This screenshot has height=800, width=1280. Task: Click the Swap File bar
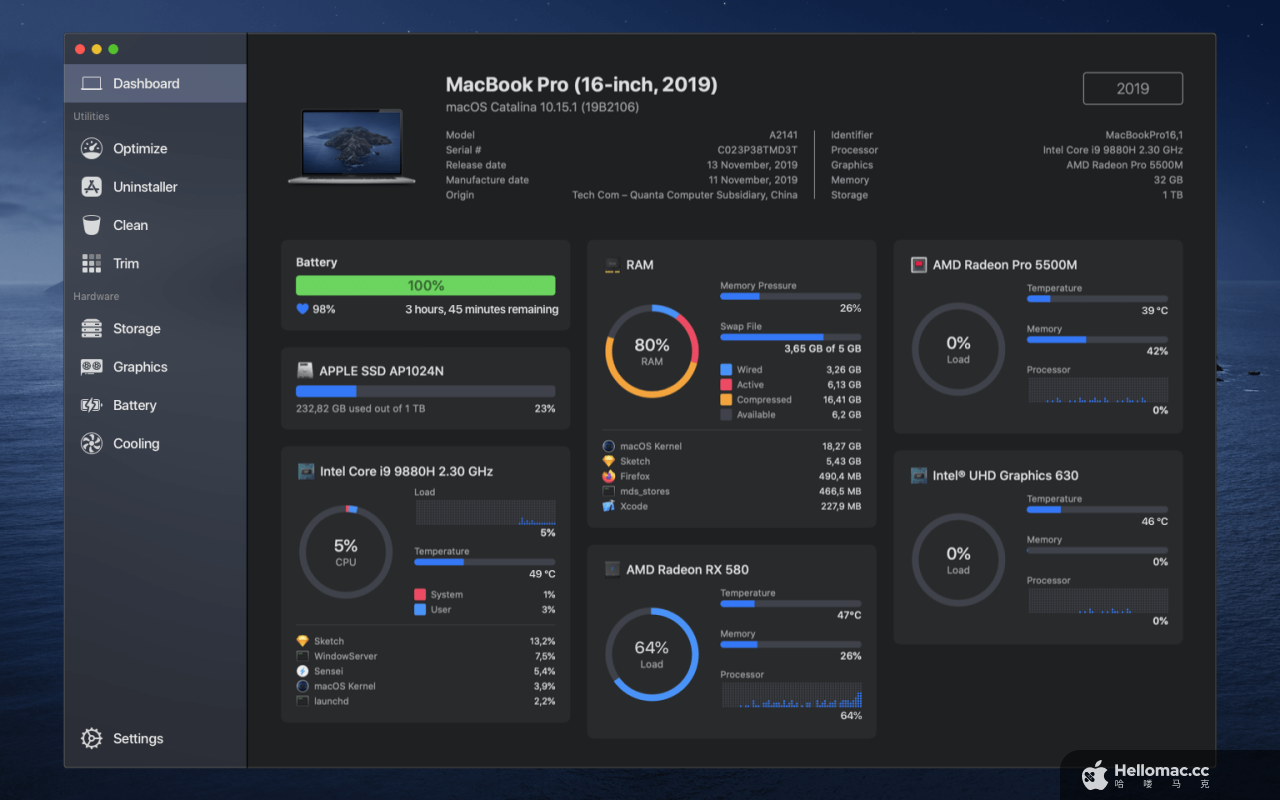(x=790, y=337)
